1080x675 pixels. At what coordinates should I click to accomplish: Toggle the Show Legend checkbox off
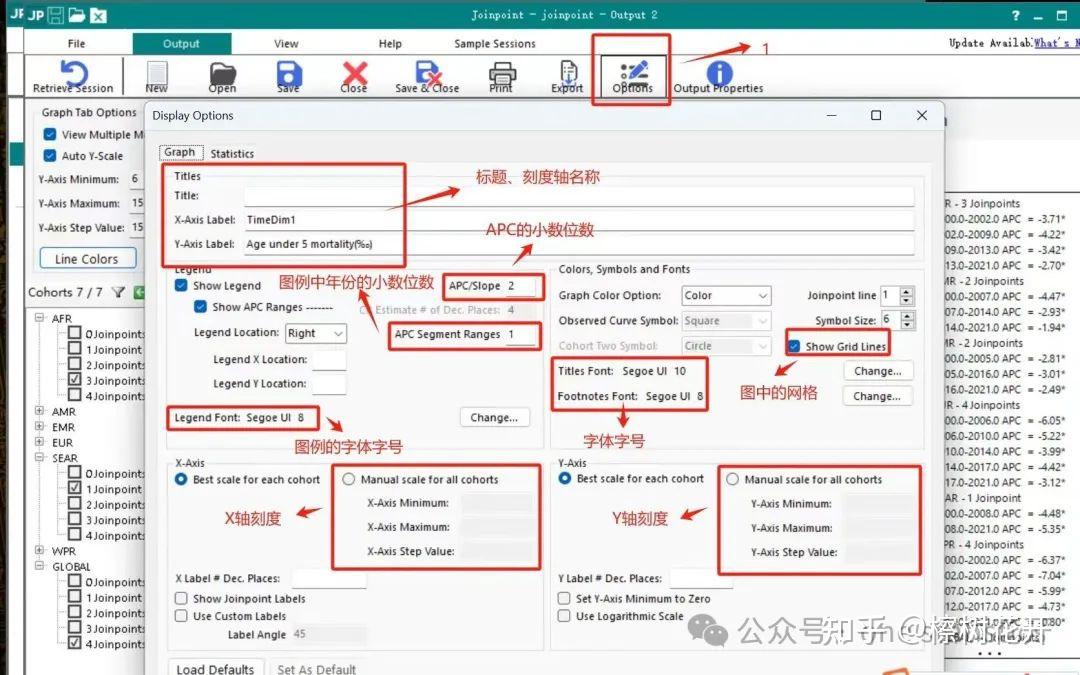point(182,285)
